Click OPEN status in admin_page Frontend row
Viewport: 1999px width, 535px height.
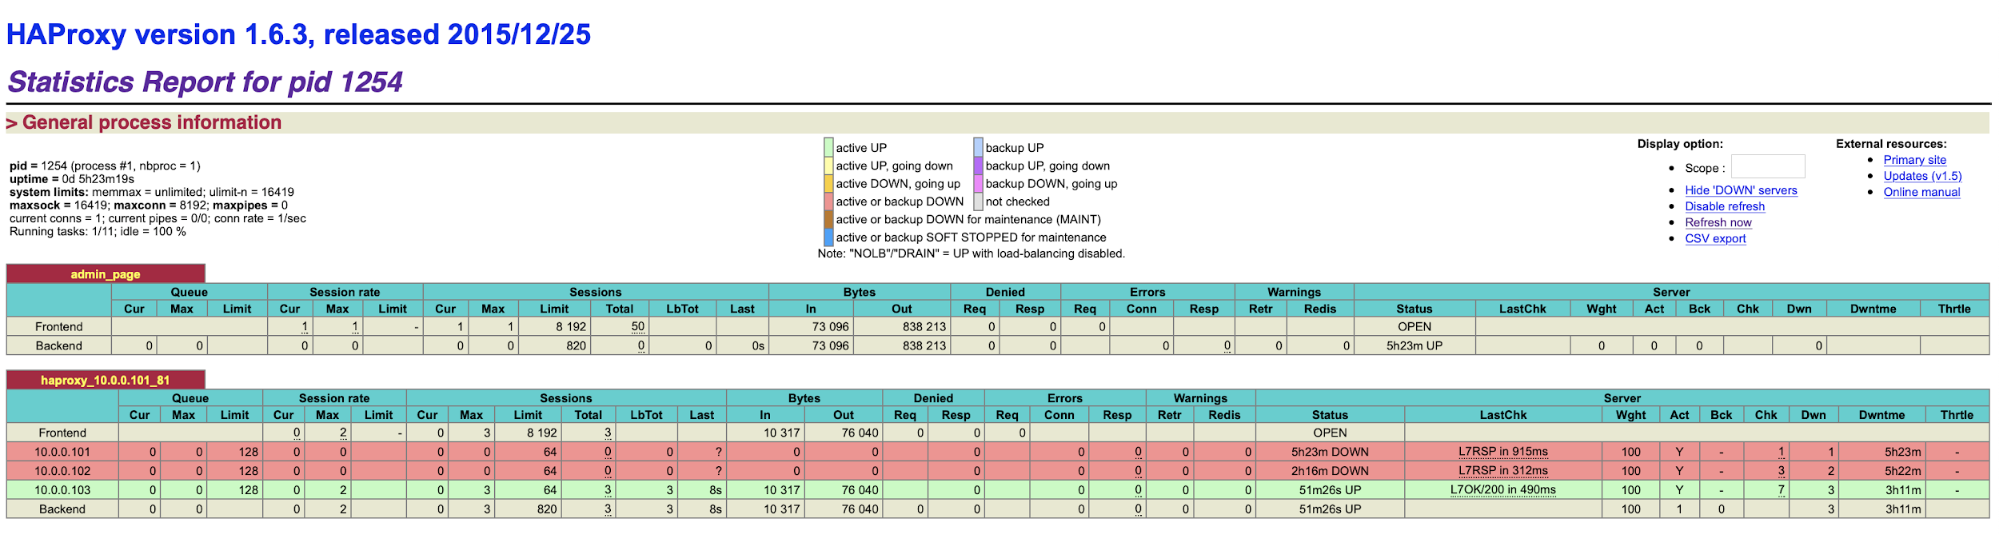pyautogui.click(x=1414, y=327)
